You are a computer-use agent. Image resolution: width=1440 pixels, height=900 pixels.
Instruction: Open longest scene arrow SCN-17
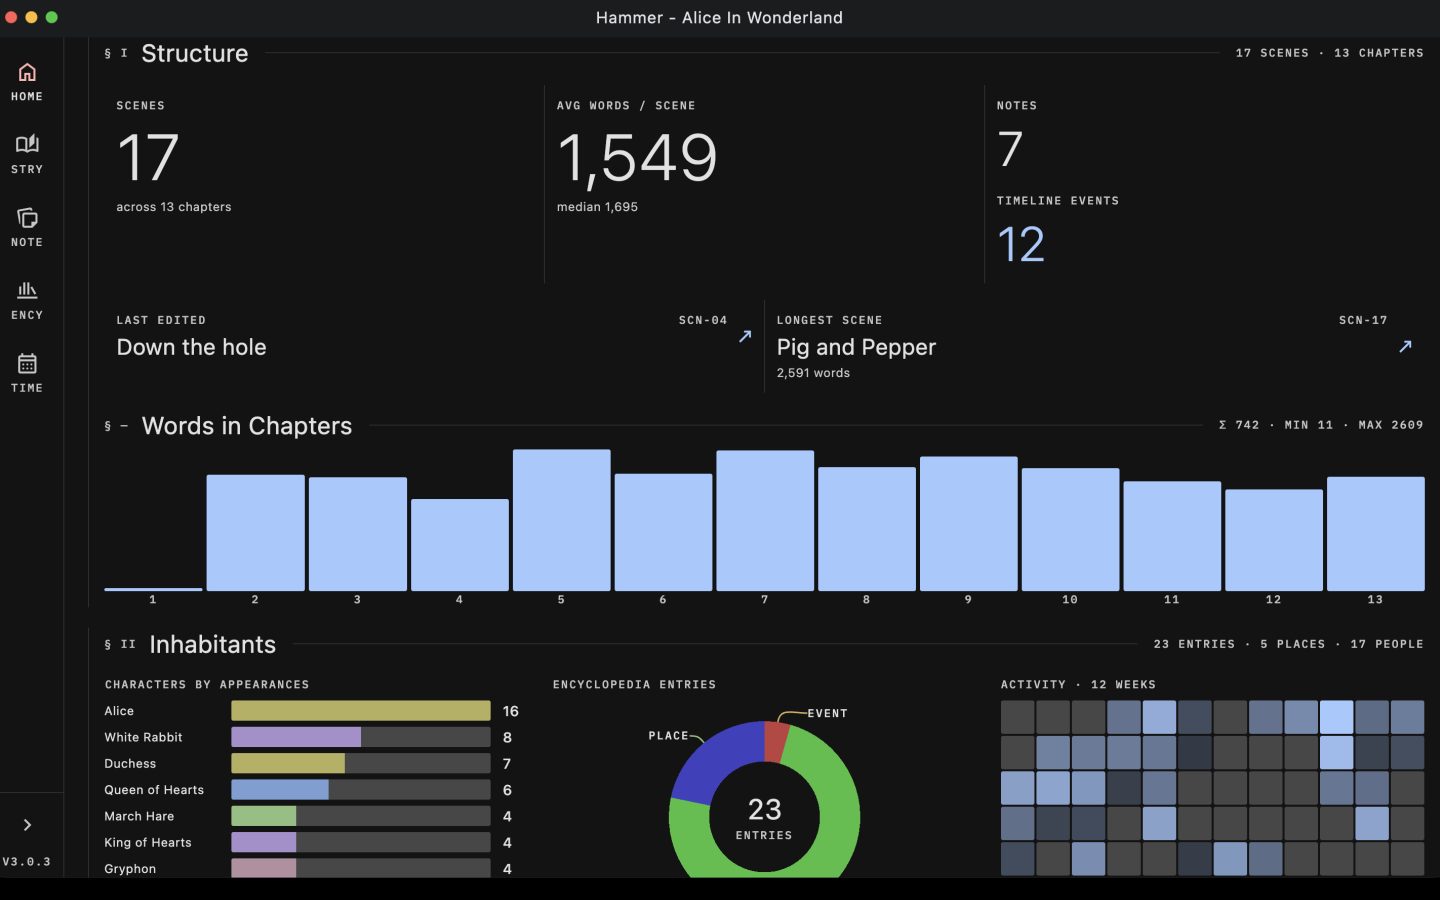1405,346
